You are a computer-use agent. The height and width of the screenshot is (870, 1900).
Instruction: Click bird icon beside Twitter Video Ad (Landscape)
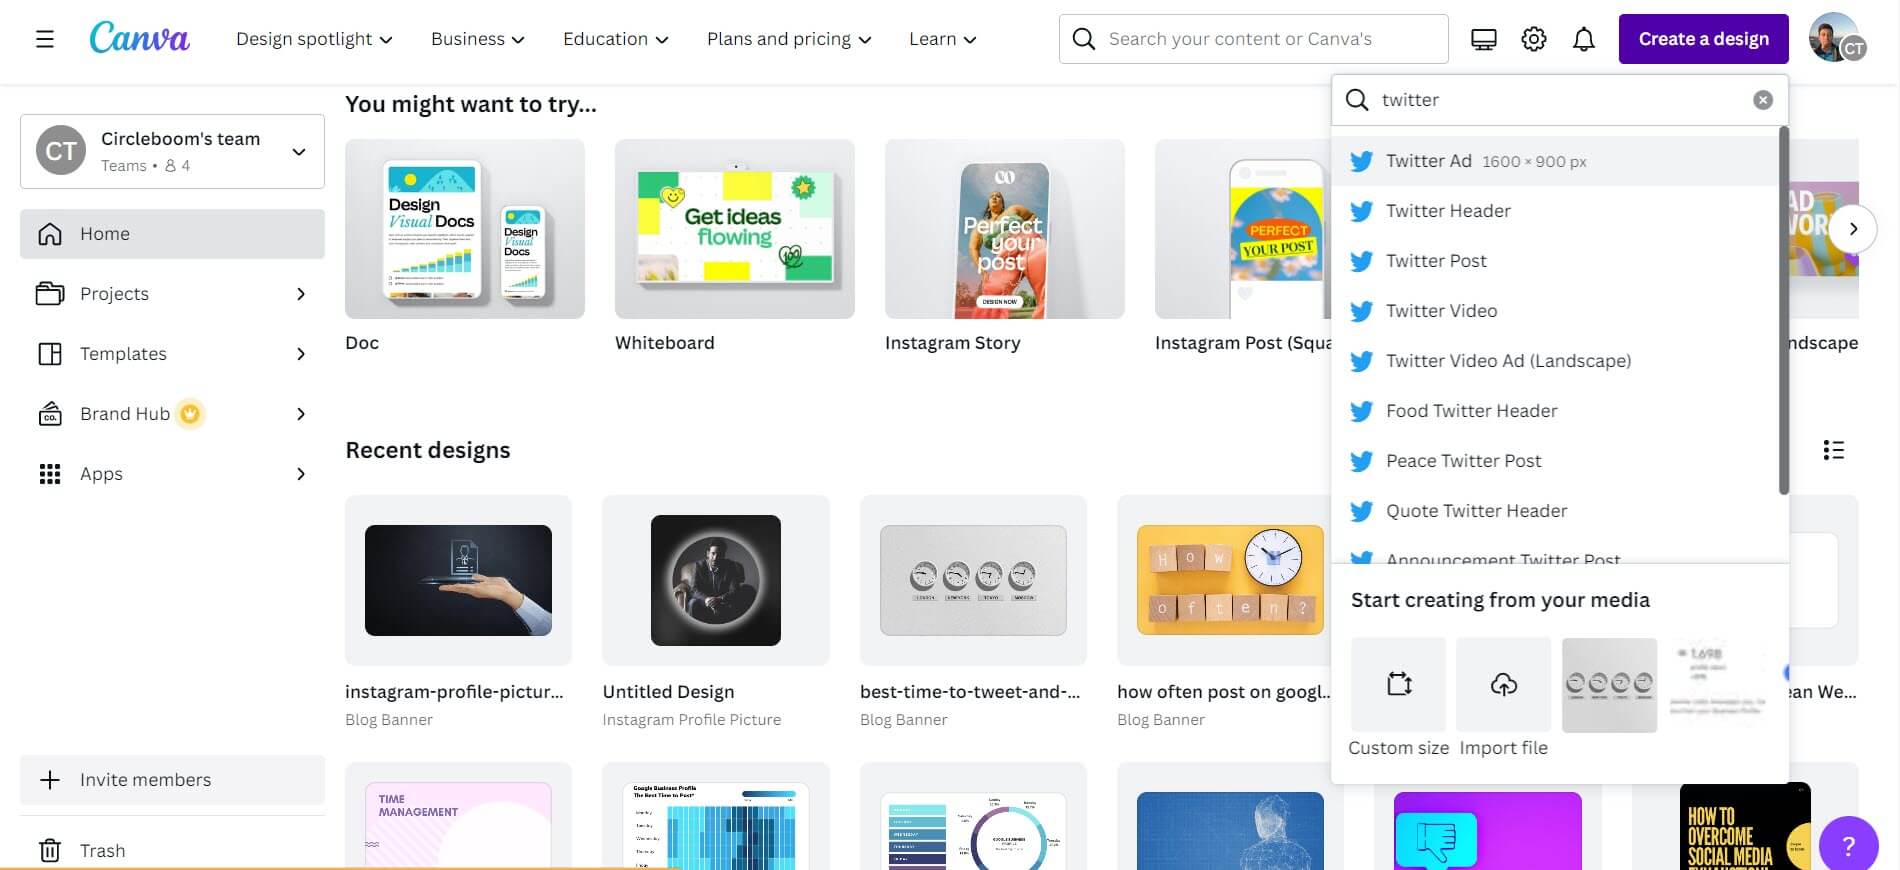tap(1361, 361)
